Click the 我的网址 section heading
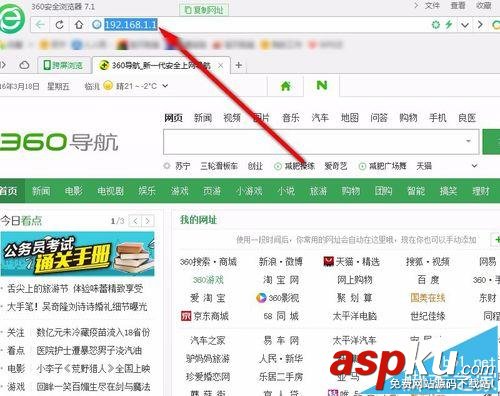The height and width of the screenshot is (396, 500). [x=198, y=220]
